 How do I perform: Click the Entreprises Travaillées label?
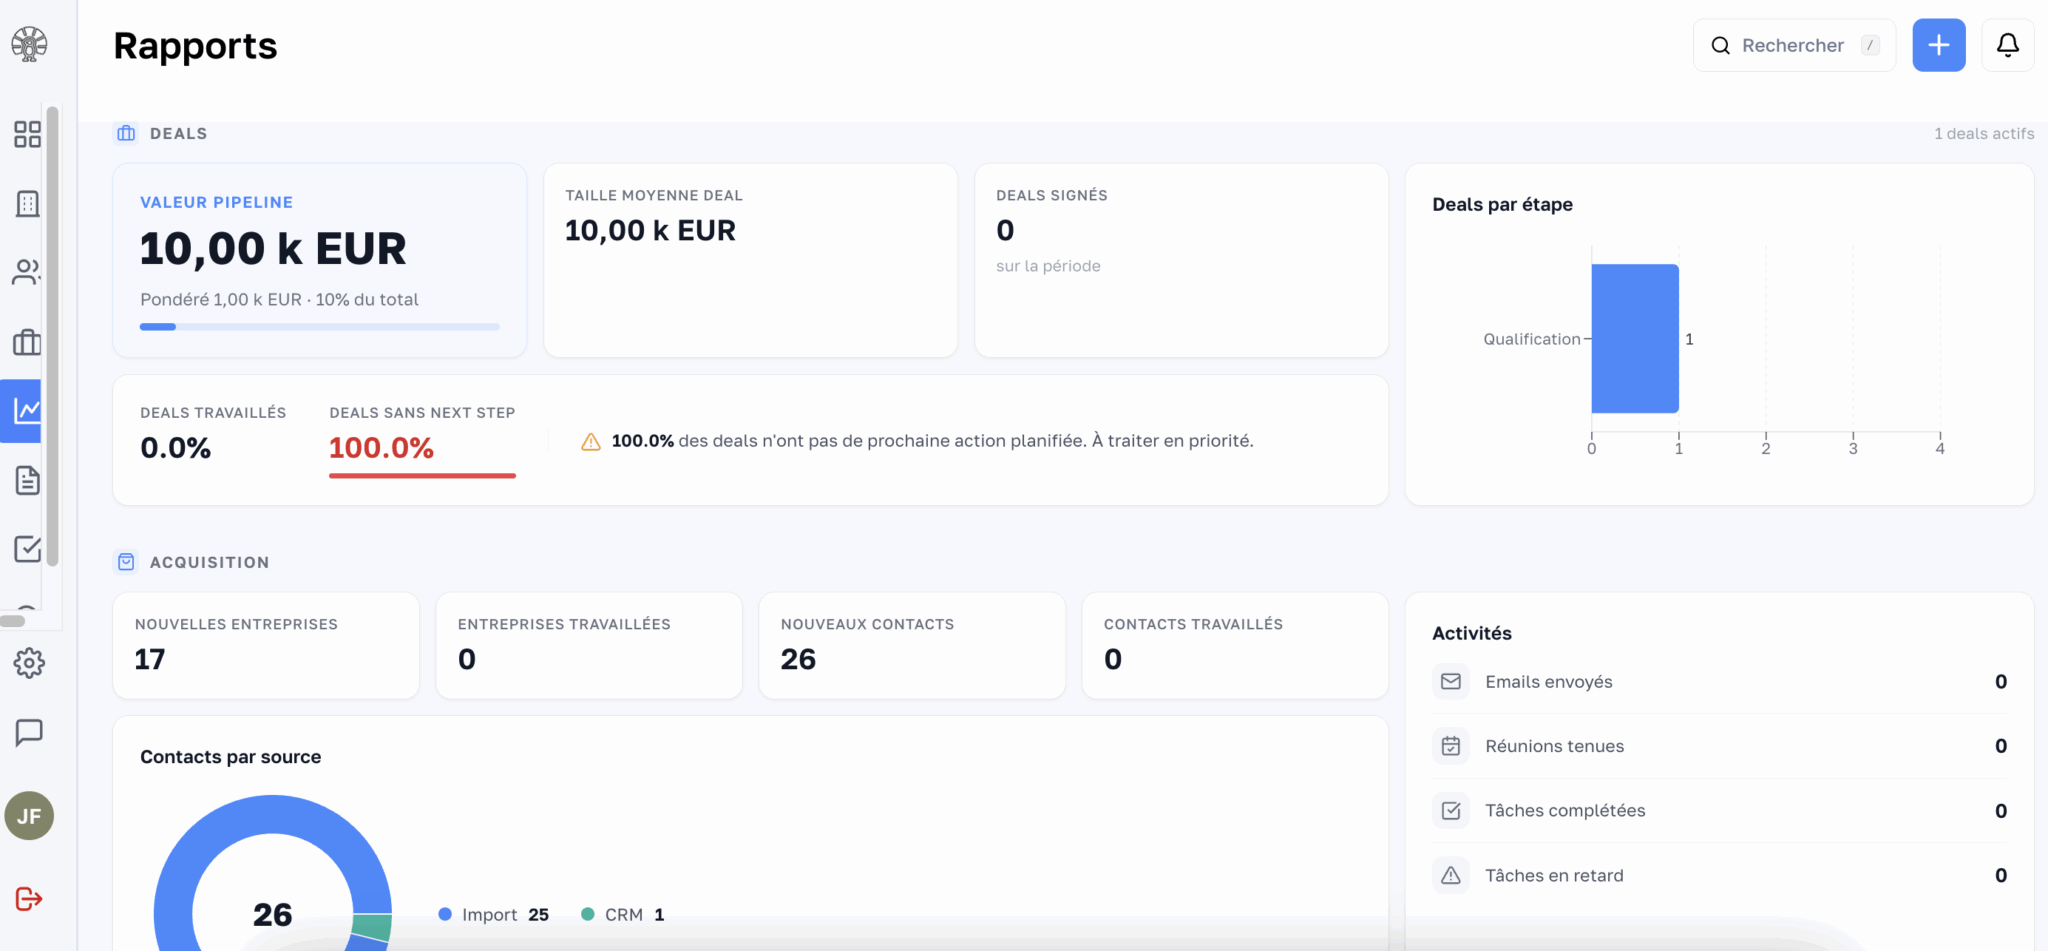tap(564, 624)
